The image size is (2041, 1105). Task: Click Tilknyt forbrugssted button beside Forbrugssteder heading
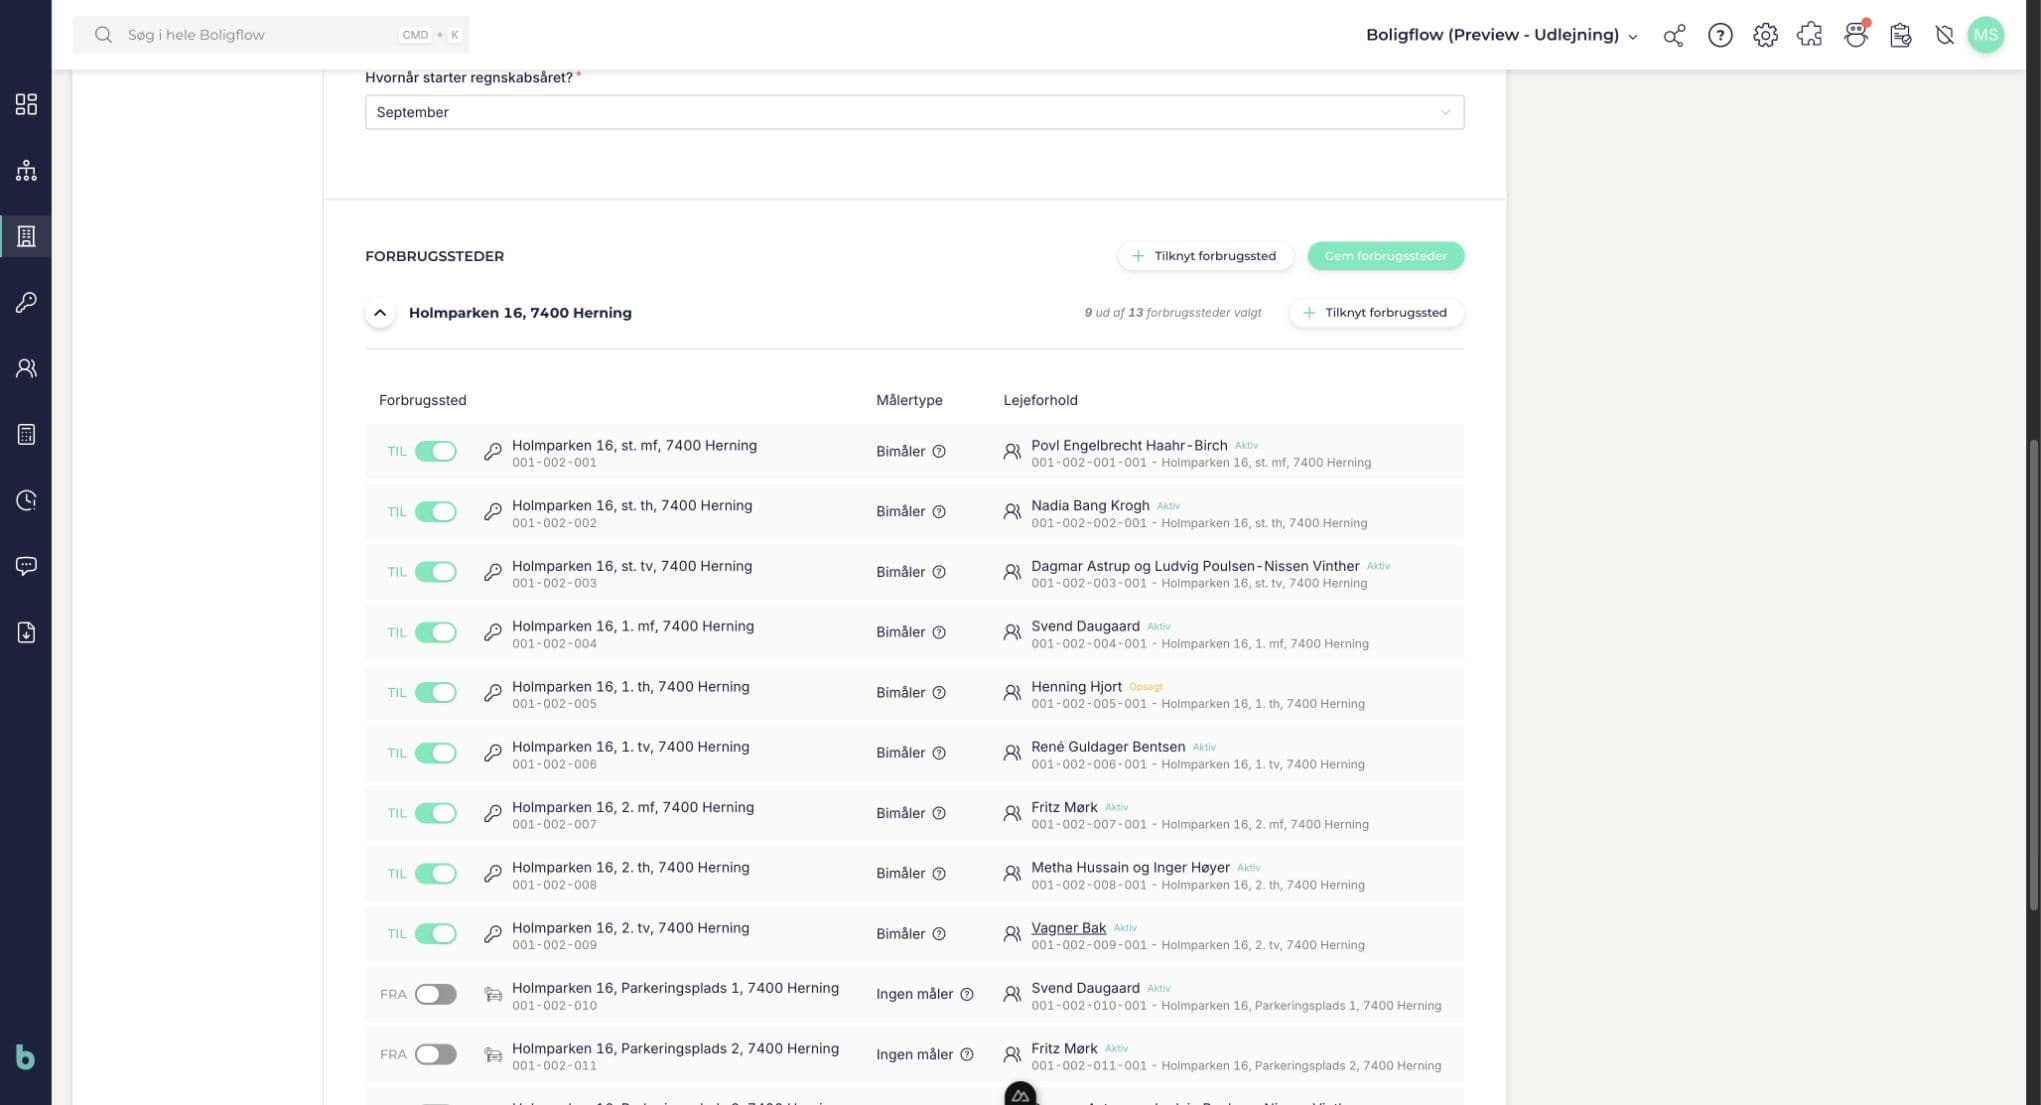1205,256
